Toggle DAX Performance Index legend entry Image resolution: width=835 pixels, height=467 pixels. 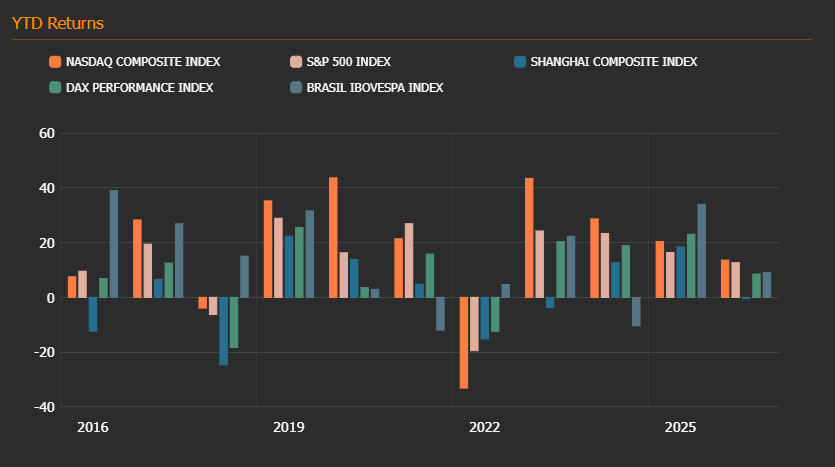[131, 87]
